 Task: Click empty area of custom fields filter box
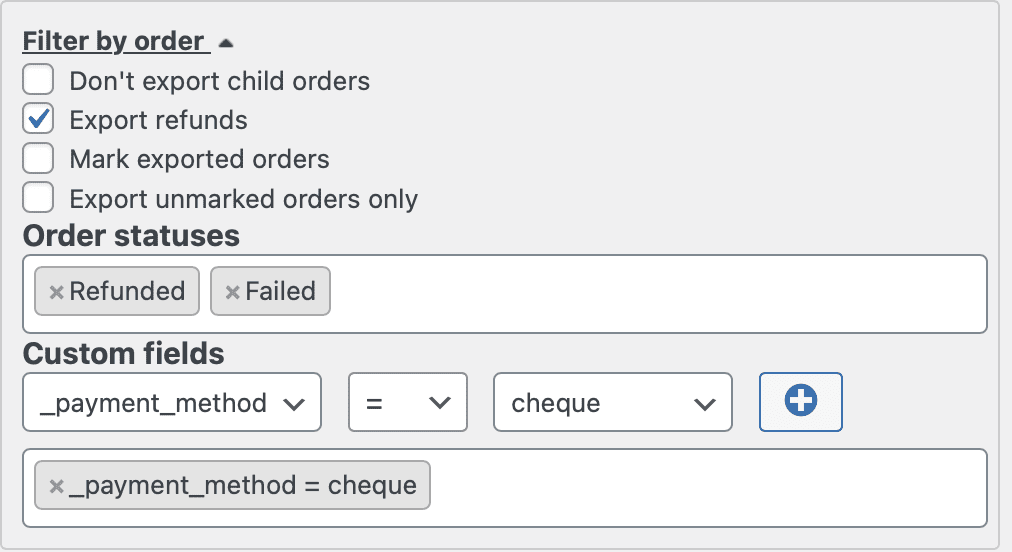tap(700, 488)
